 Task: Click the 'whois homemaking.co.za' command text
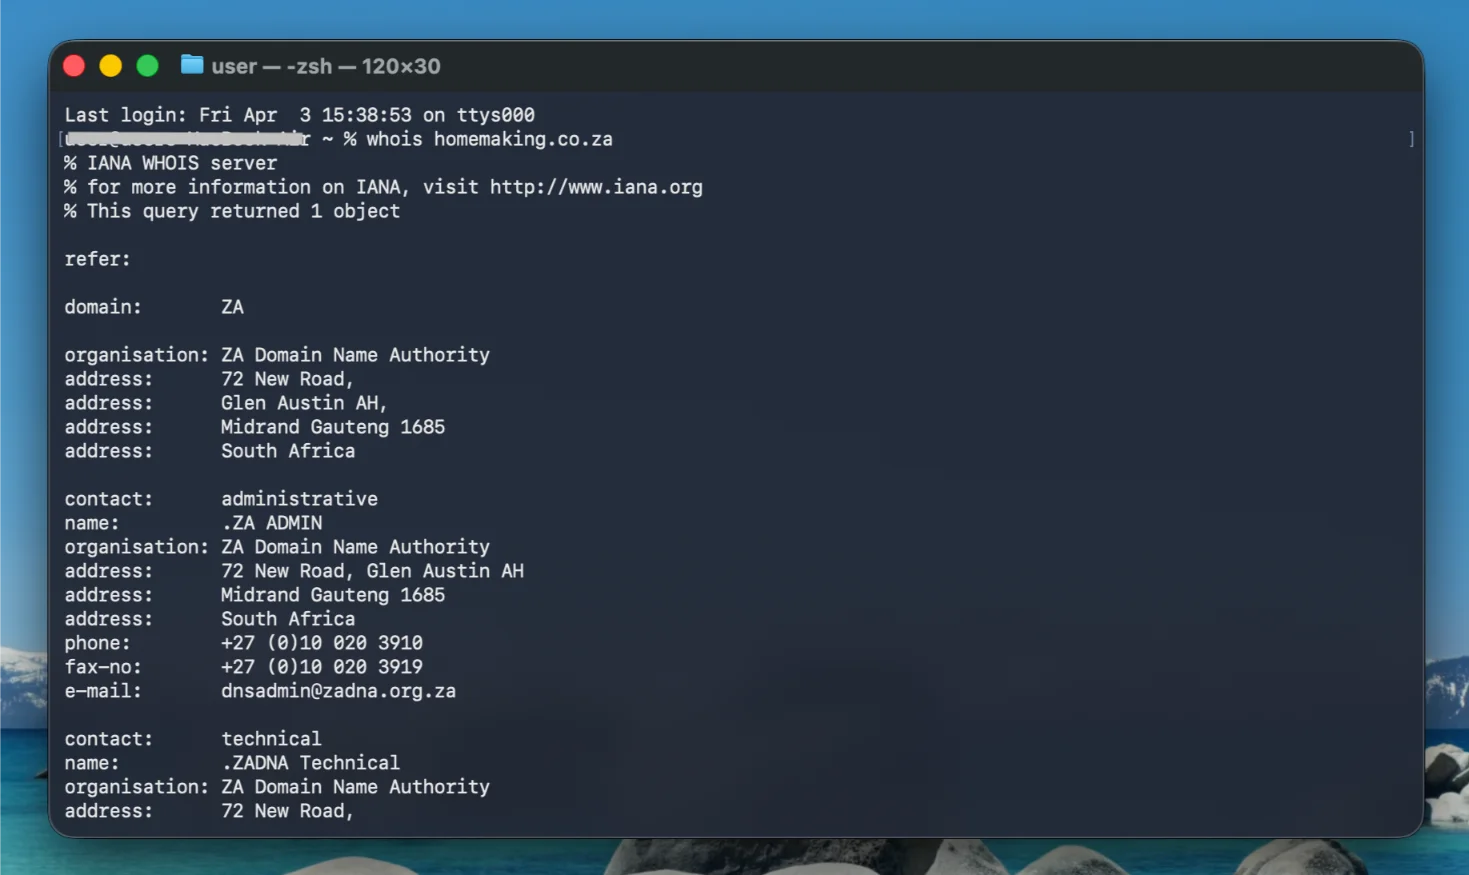(489, 139)
